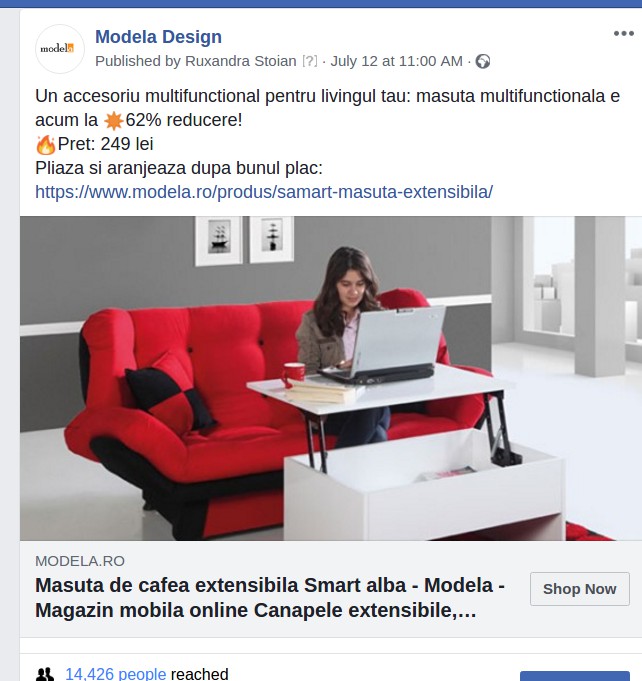Open the red sofa product photo
This screenshot has height=681, width=642.
point(331,378)
